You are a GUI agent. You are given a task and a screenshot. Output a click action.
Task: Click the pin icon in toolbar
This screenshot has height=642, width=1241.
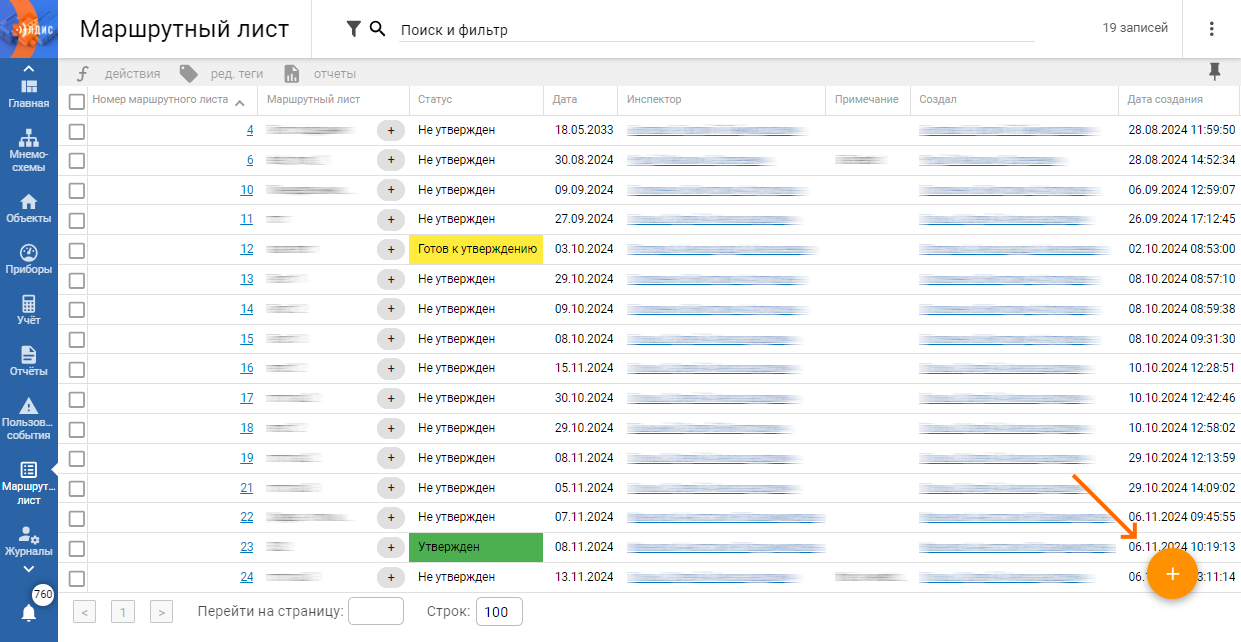tap(1215, 71)
